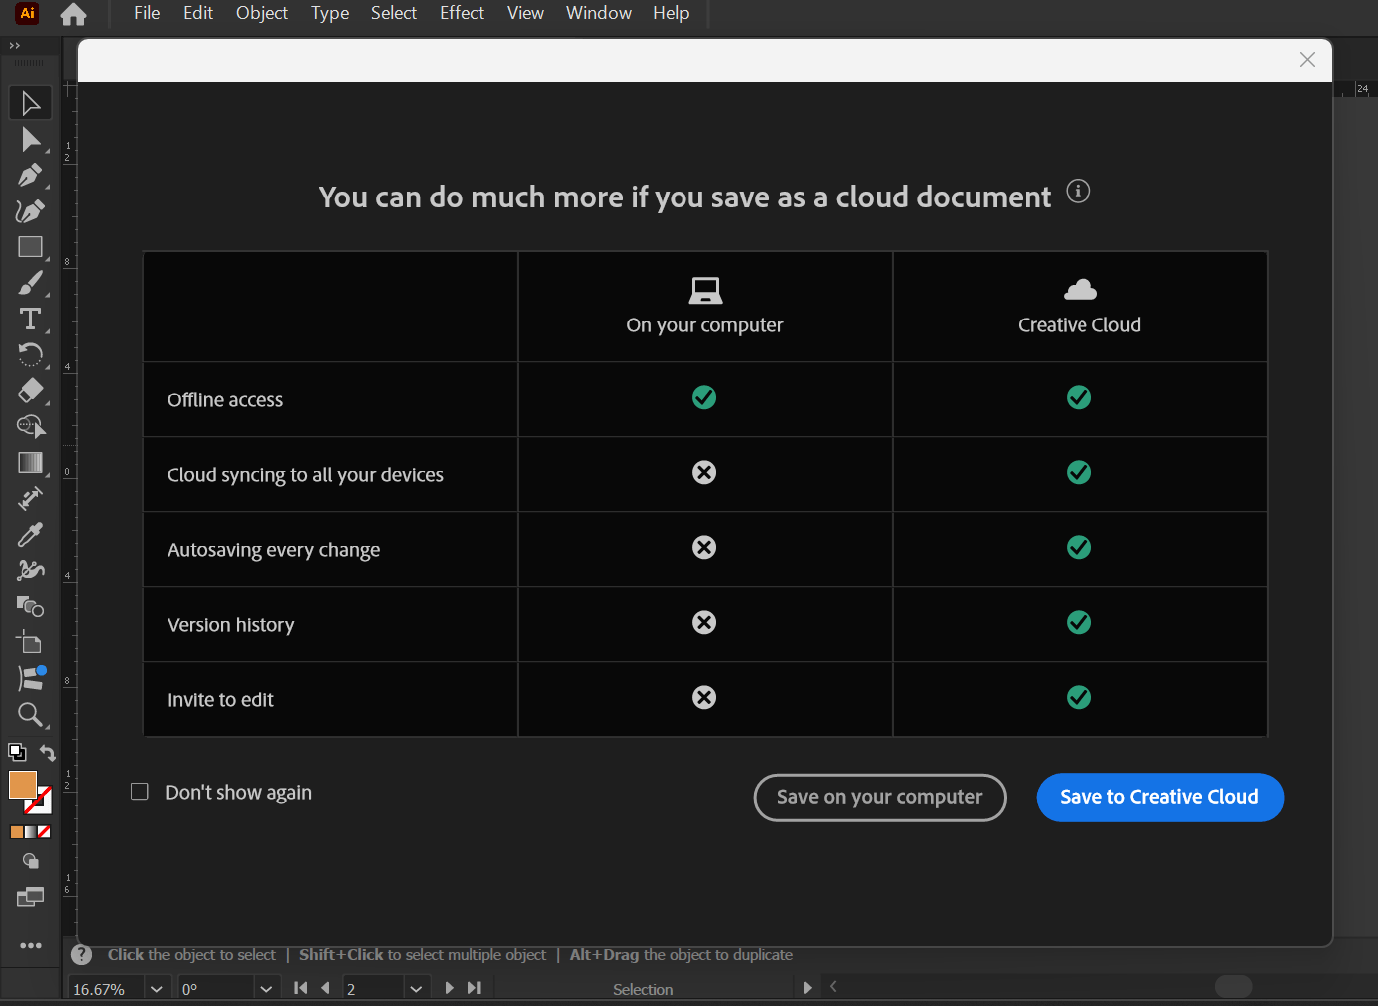Select the Gradient tool
Image resolution: width=1378 pixels, height=1006 pixels.
[30, 462]
